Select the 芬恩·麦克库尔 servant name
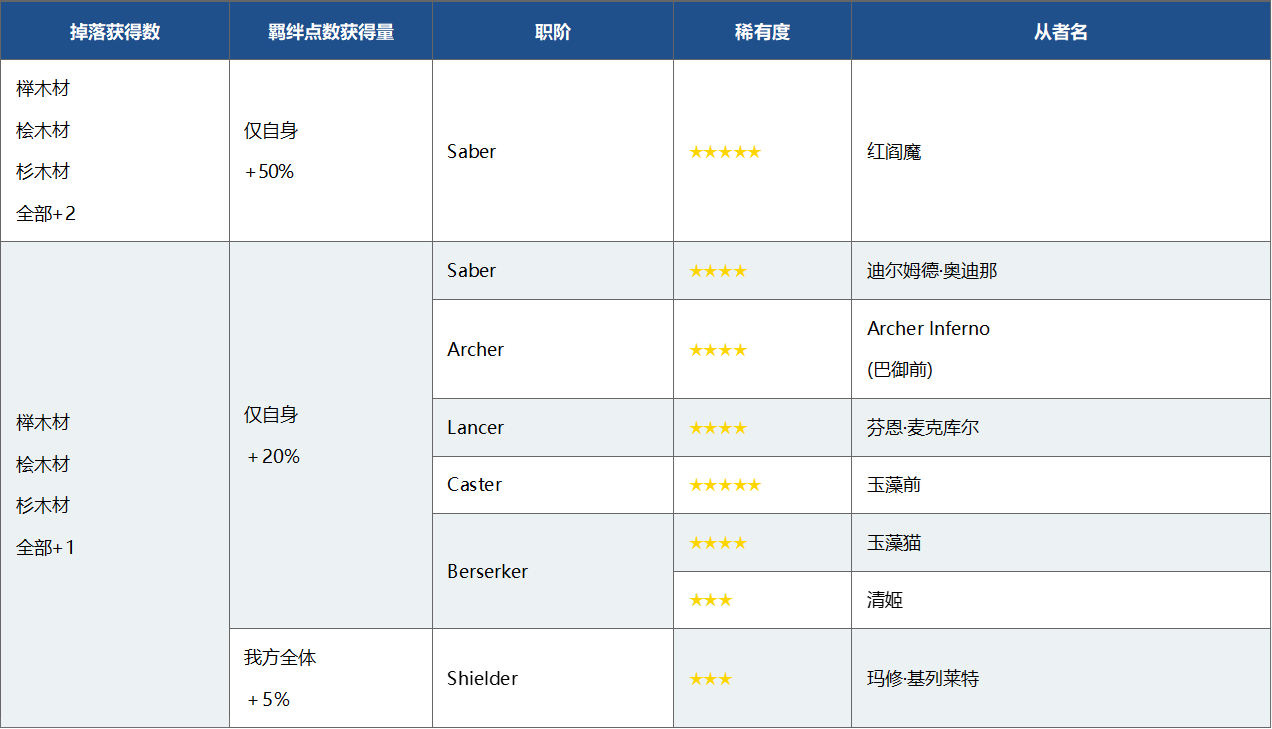 click(923, 428)
